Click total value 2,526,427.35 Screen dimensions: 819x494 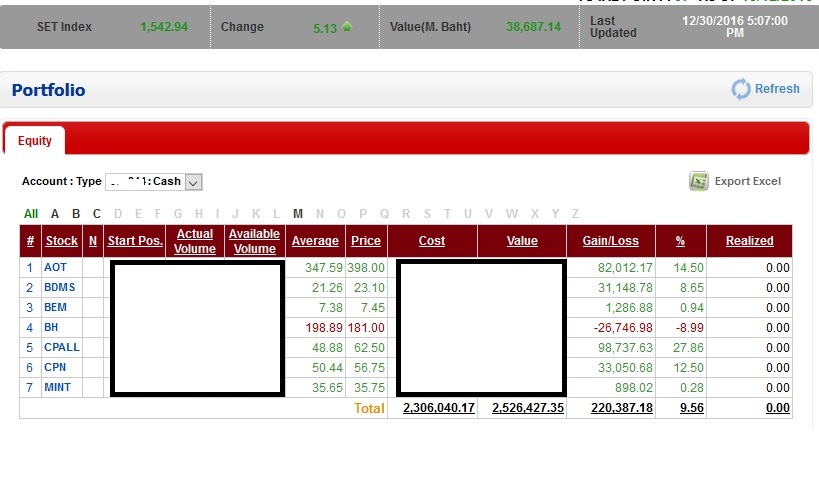(528, 408)
